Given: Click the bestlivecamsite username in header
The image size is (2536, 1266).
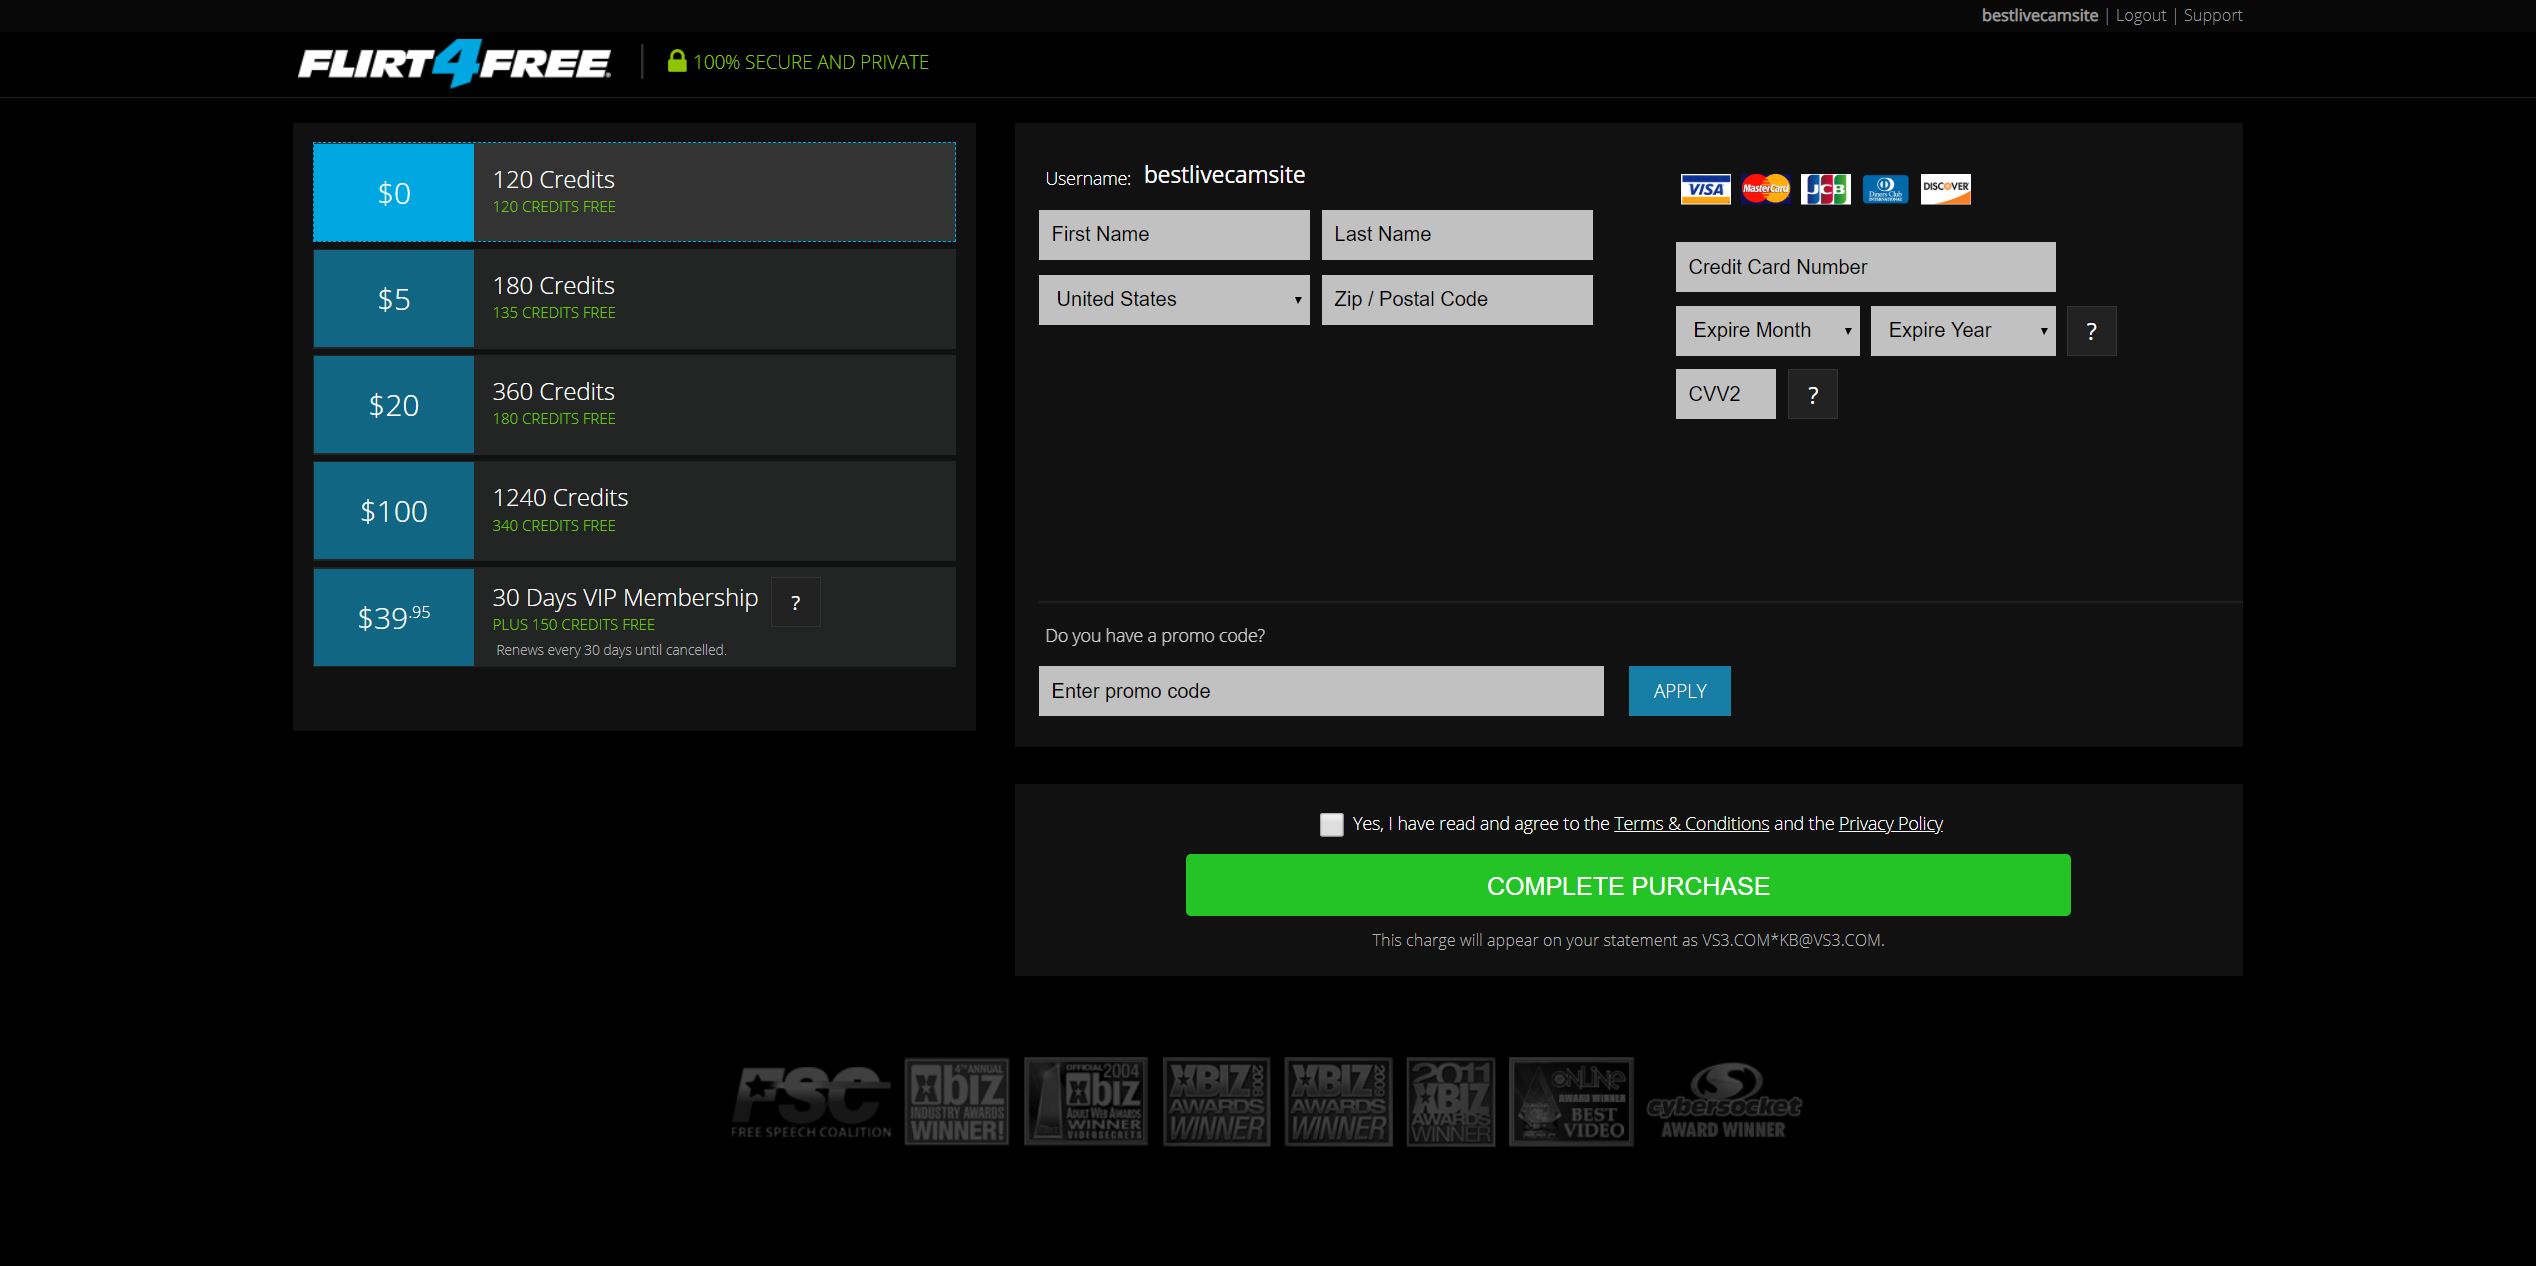Looking at the screenshot, I should click(2040, 15).
